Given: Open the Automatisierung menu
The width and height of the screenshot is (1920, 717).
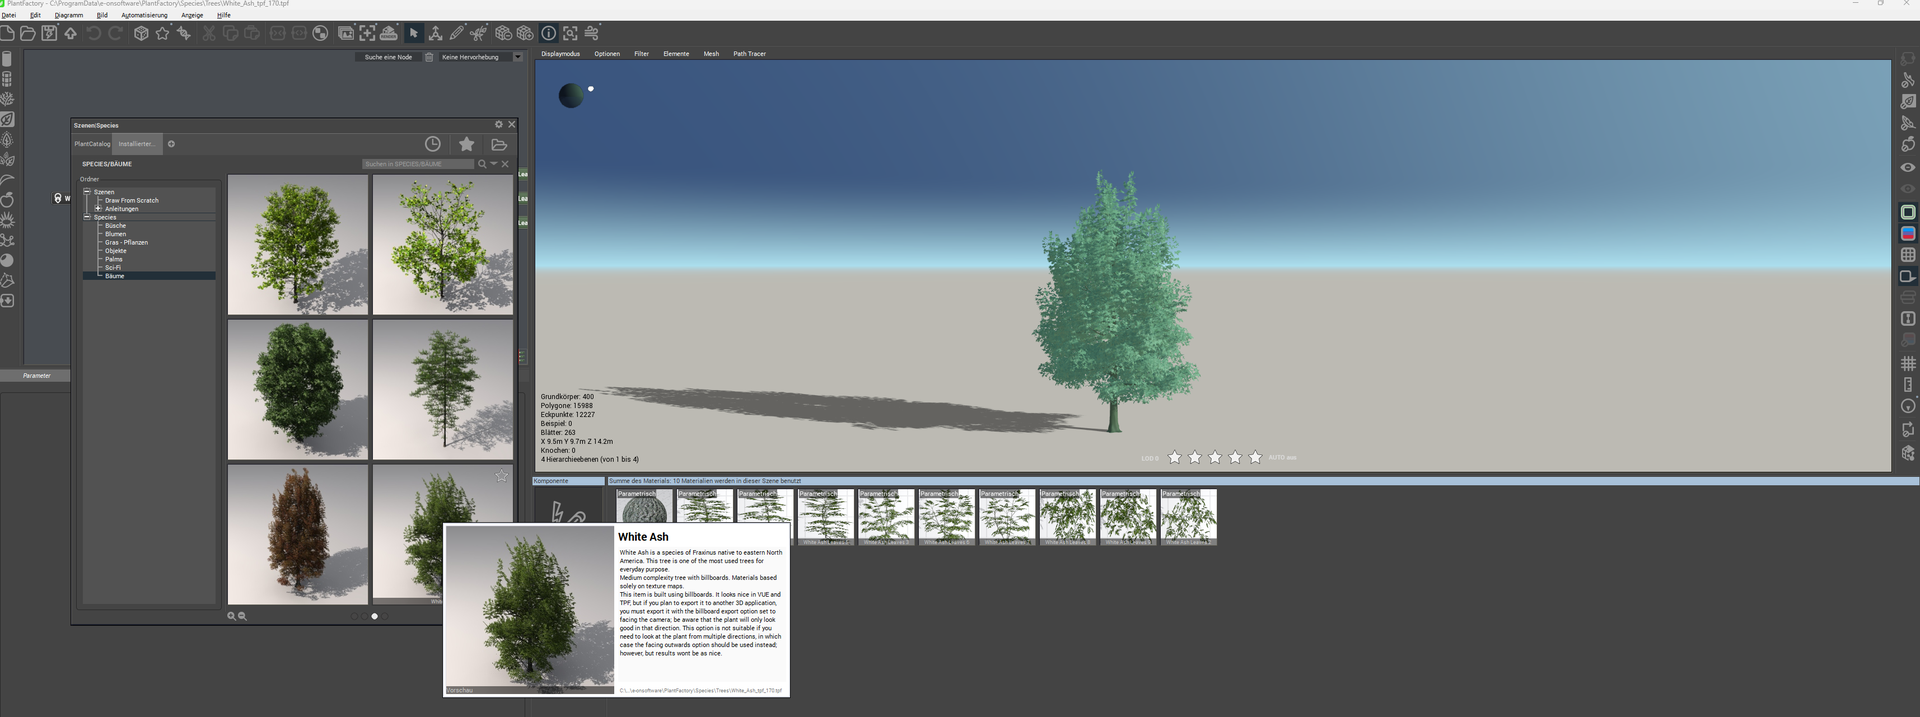Looking at the screenshot, I should point(144,15).
